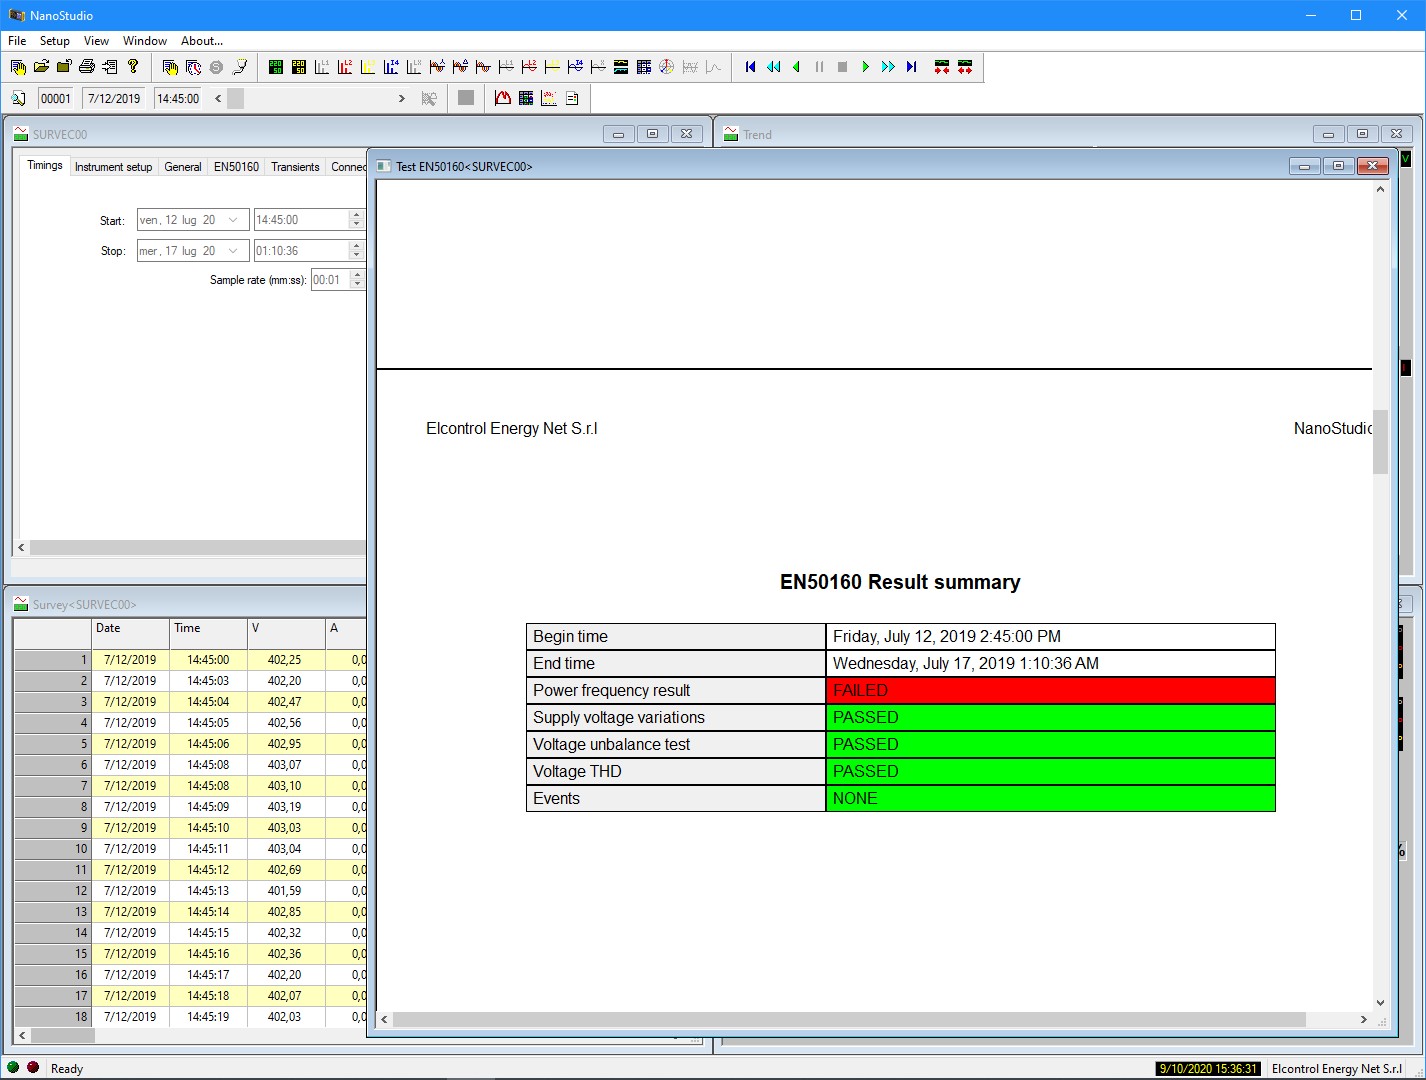Open the Stop date dropdown
The height and width of the screenshot is (1080, 1426).
click(x=233, y=251)
